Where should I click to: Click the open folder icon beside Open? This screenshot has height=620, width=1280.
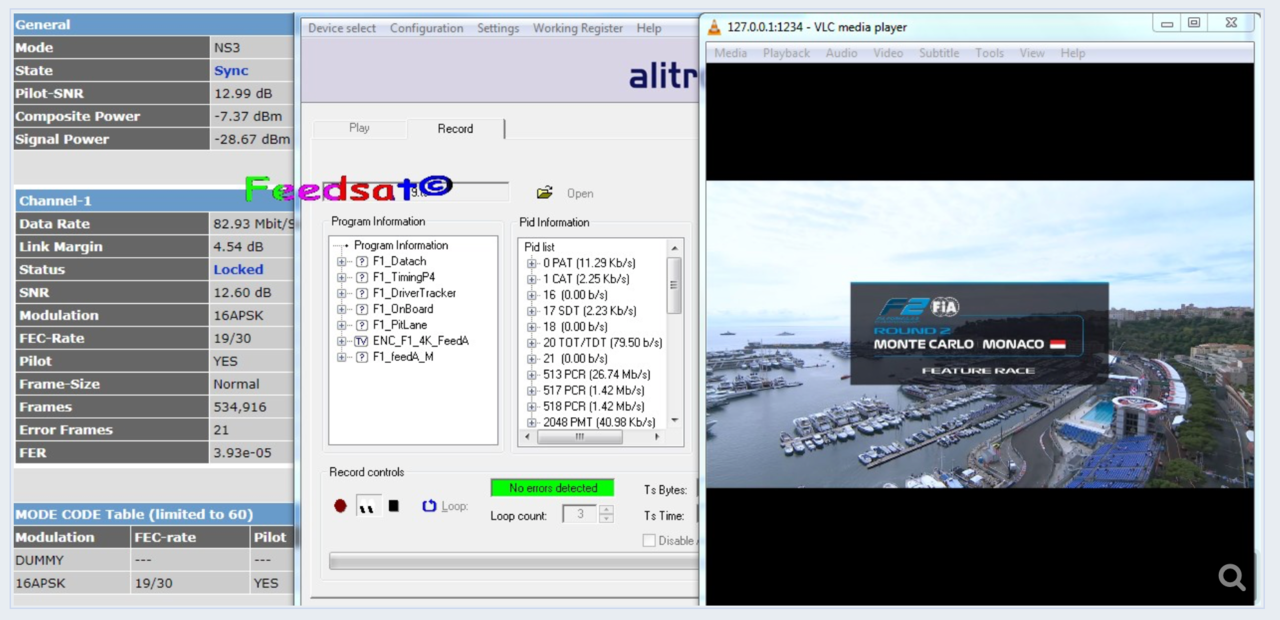[x=544, y=193]
